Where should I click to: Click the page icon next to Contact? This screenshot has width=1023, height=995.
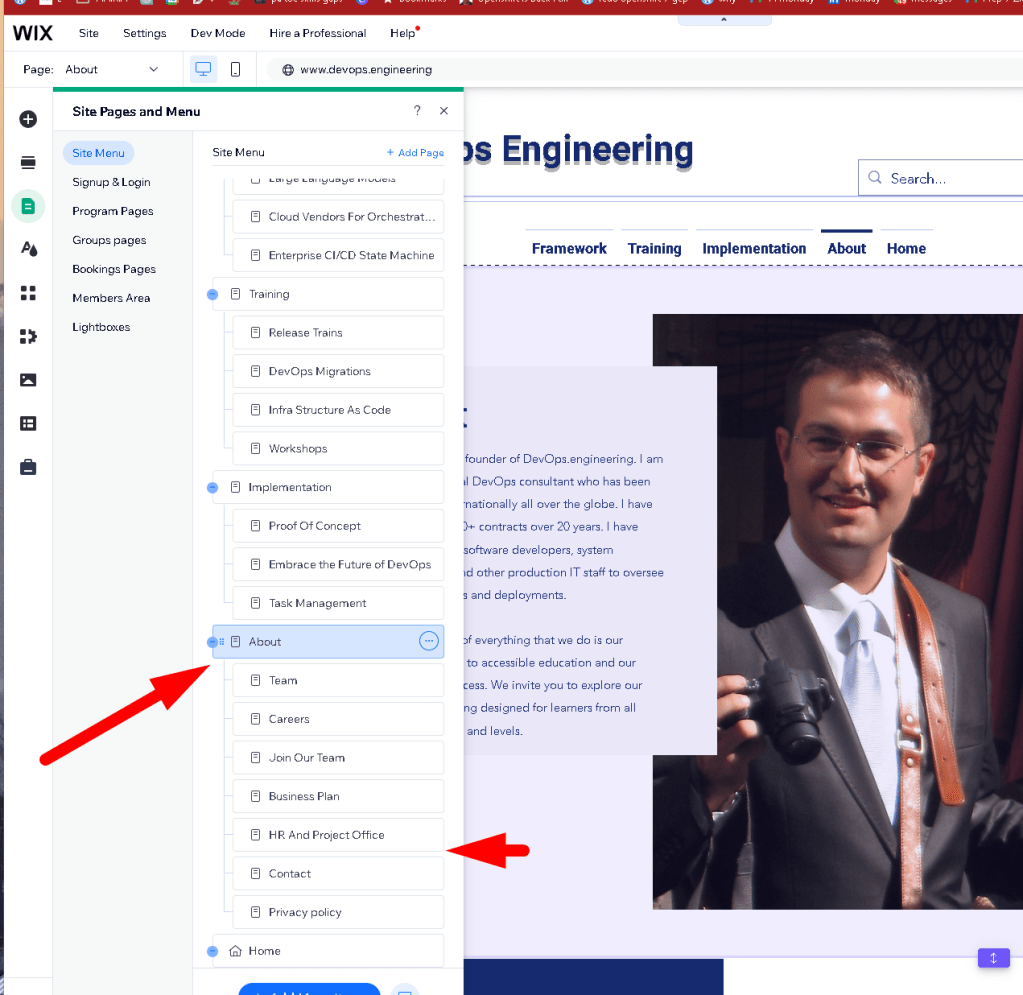(256, 874)
